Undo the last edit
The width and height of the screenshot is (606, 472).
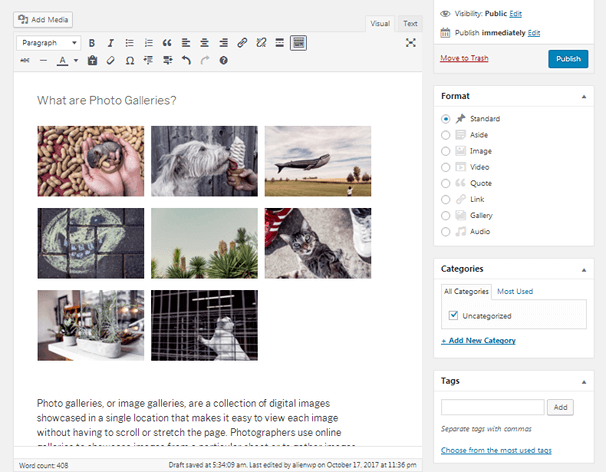pyautogui.click(x=186, y=61)
